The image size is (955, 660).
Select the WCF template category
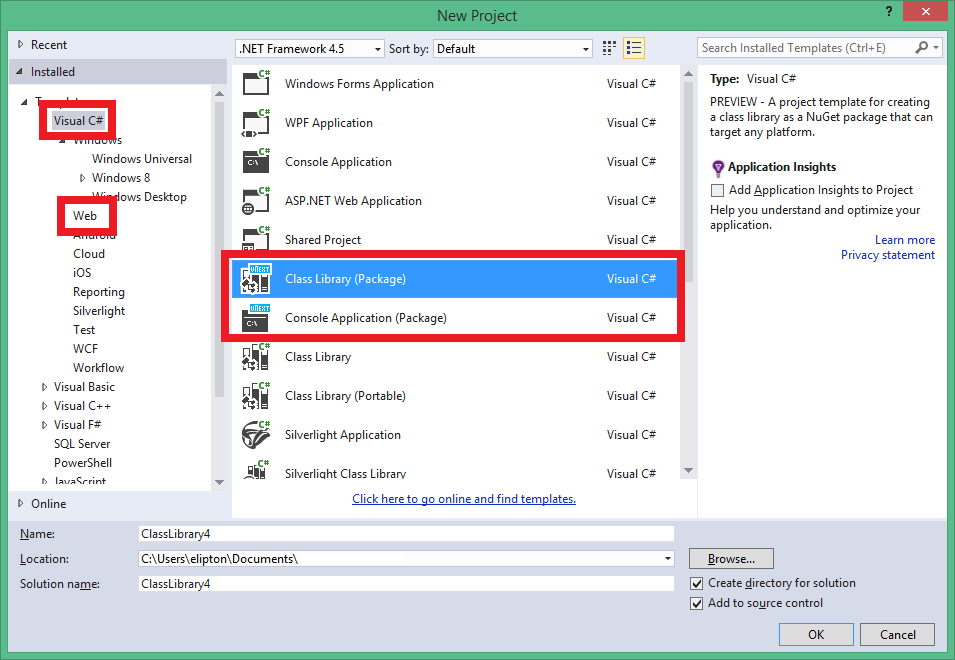pyautogui.click(x=85, y=349)
